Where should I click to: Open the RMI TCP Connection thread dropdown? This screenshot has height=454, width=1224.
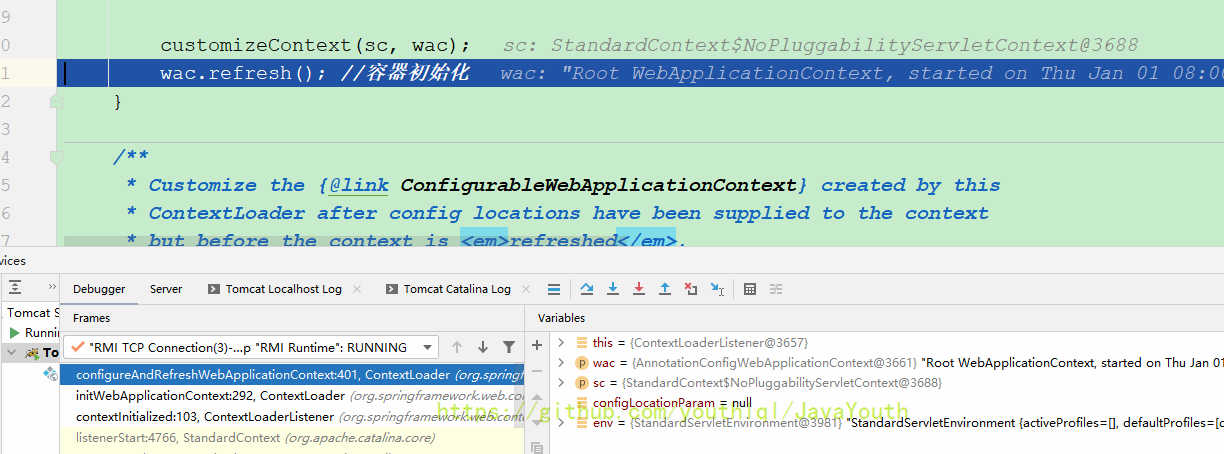tap(428, 347)
